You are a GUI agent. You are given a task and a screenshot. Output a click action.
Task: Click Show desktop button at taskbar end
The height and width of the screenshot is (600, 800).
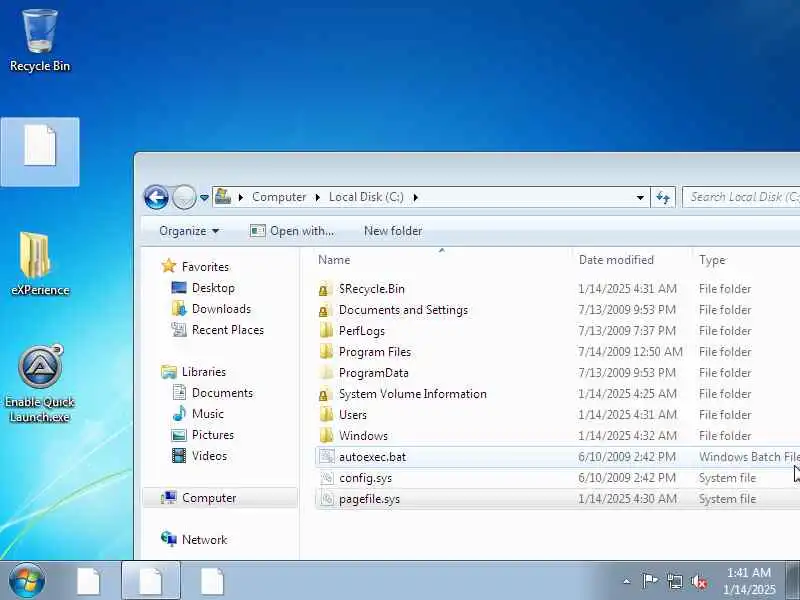click(x=792, y=581)
